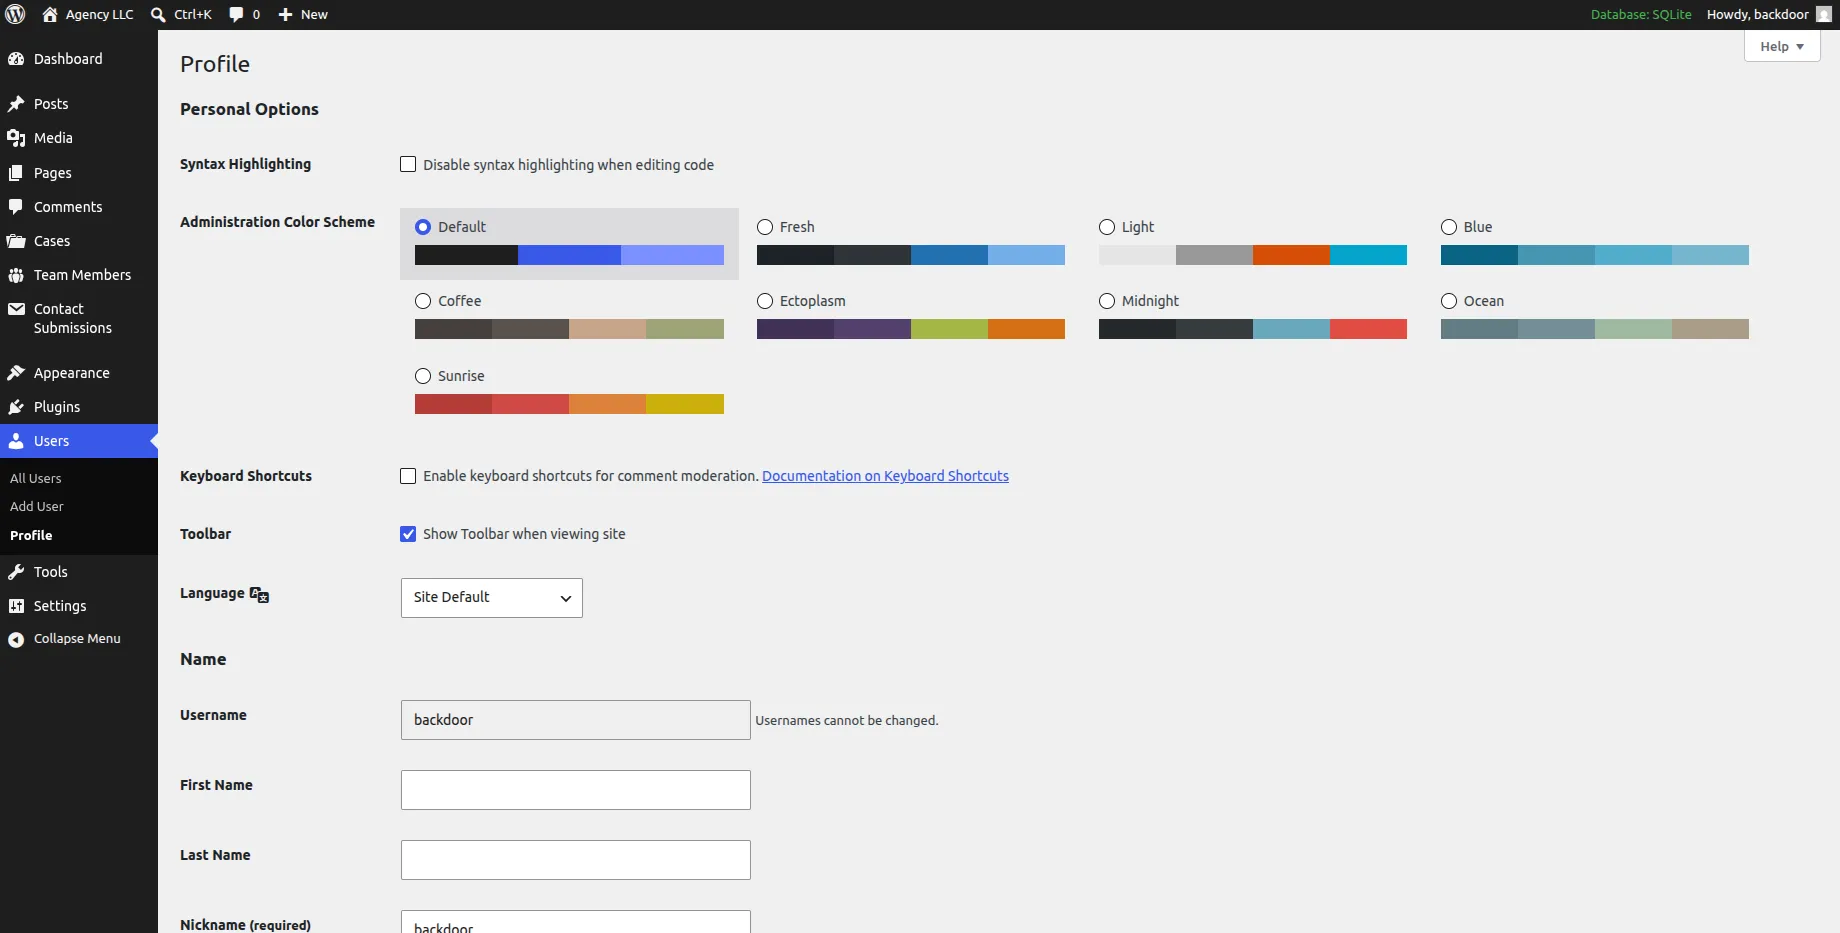Click the Dashboard gauge icon
The width and height of the screenshot is (1840, 933).
[16, 59]
